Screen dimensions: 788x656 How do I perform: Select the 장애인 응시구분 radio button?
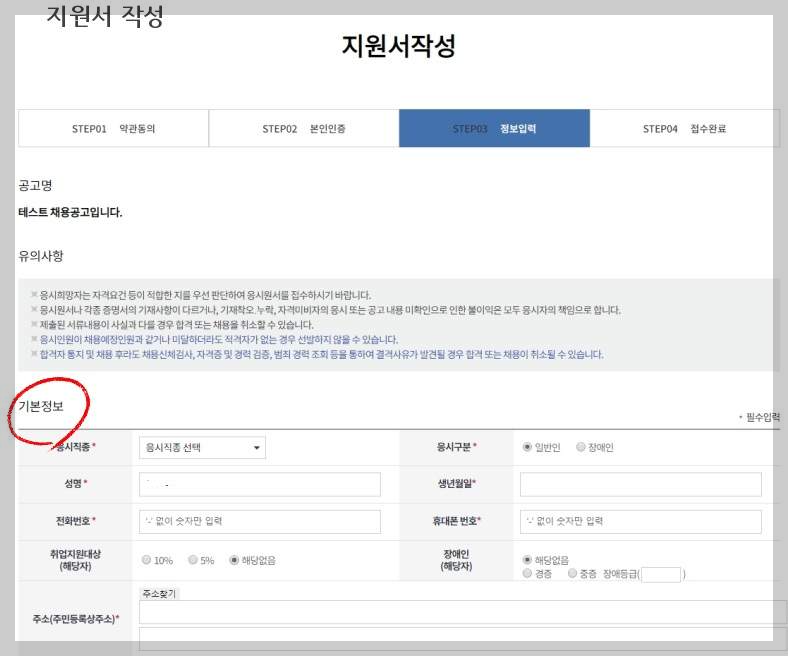tap(580, 447)
